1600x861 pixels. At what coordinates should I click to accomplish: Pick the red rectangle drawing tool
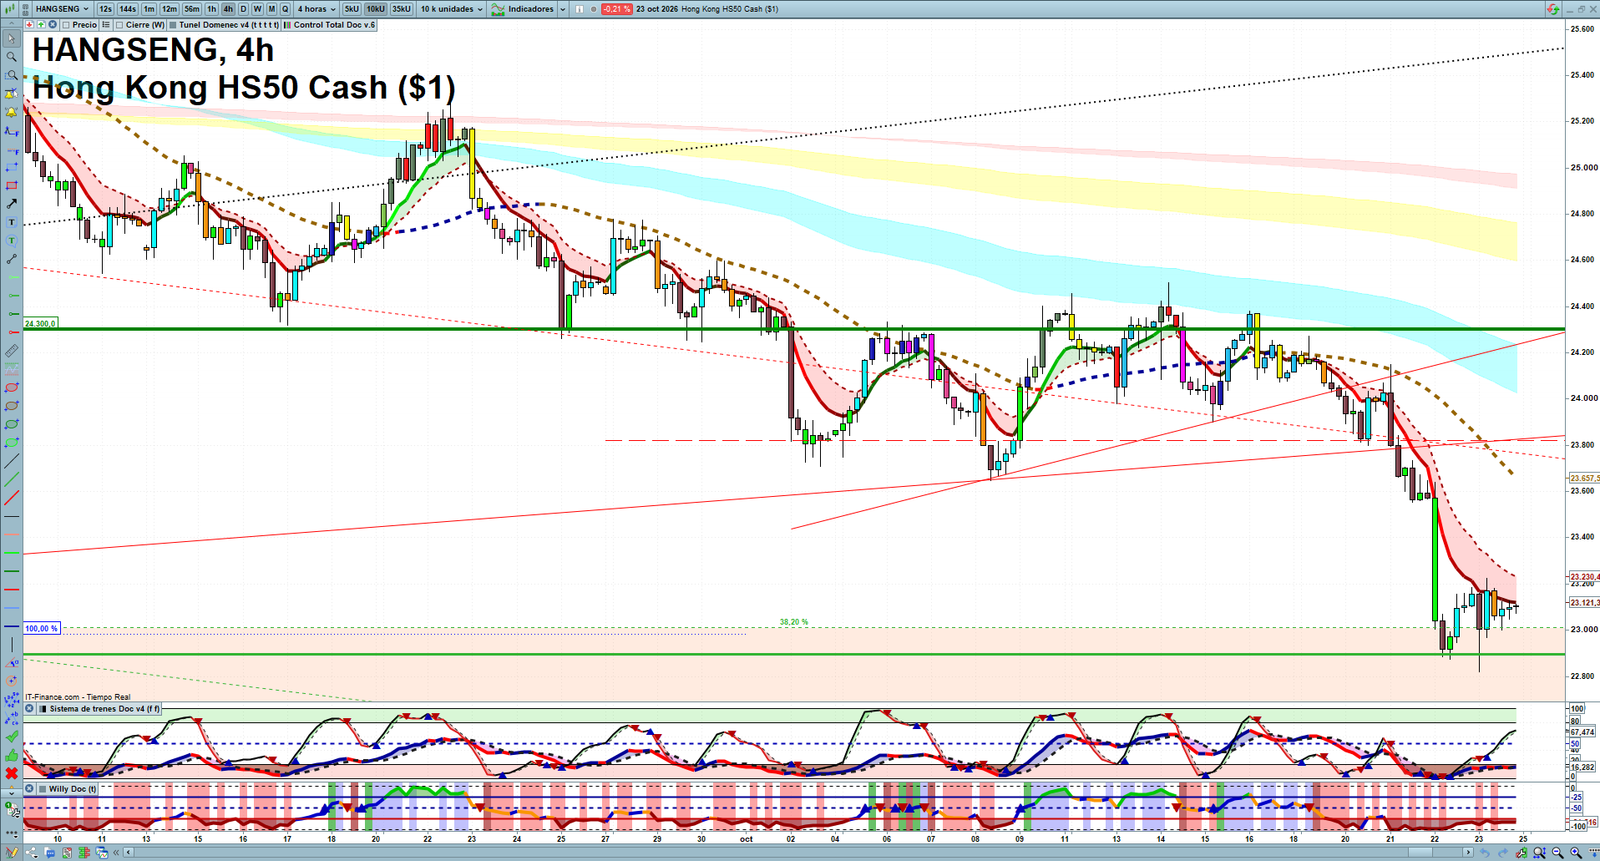click(x=11, y=186)
